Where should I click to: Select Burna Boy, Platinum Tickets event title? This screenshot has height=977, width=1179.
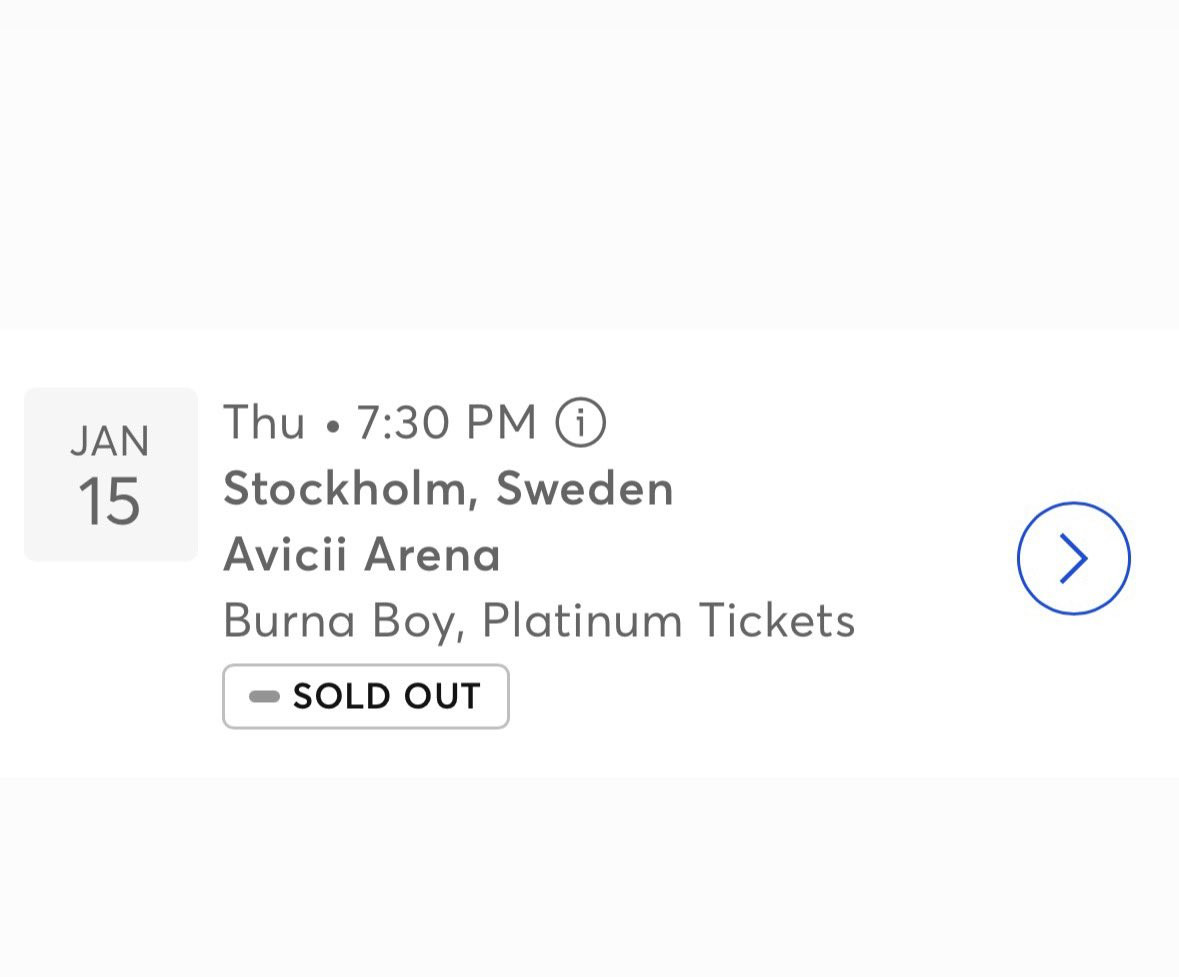[539, 620]
